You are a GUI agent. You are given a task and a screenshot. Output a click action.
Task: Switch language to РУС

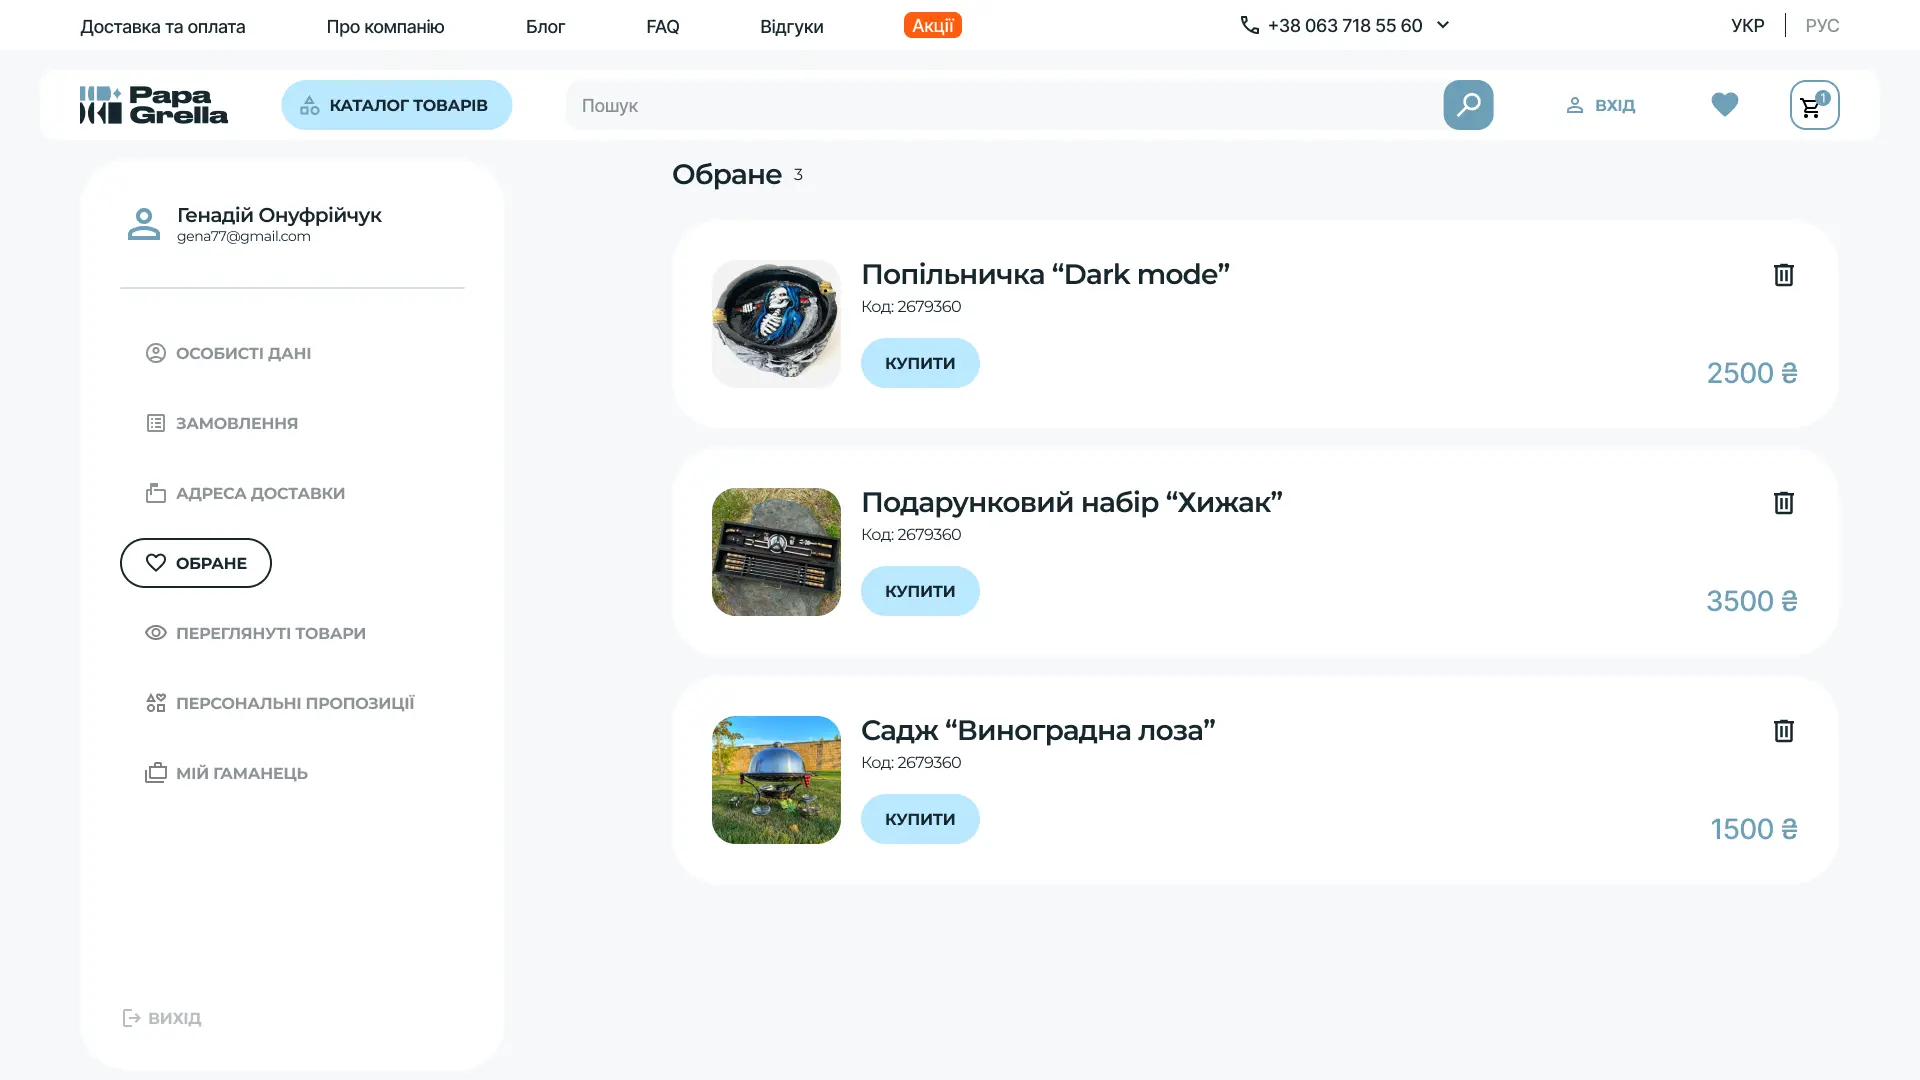click(x=1821, y=26)
